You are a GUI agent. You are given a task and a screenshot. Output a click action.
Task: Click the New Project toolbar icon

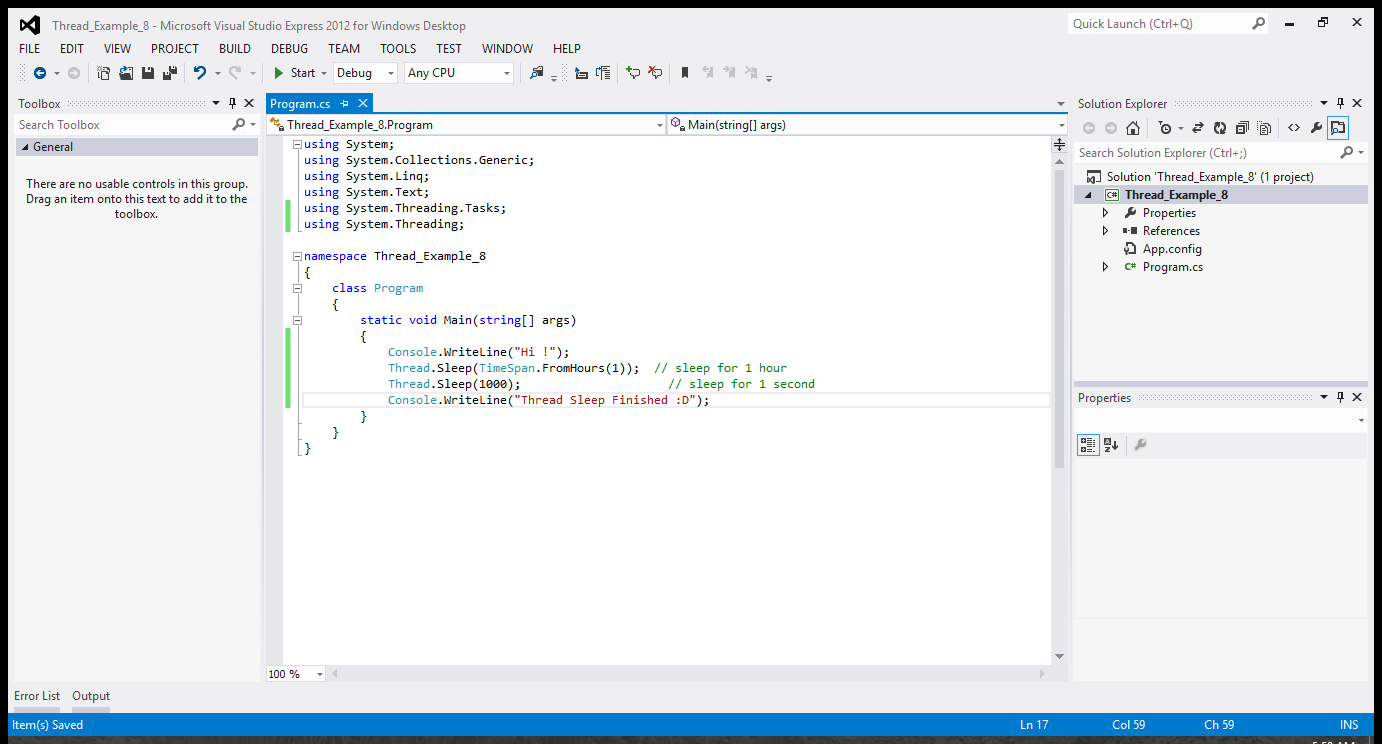[103, 73]
